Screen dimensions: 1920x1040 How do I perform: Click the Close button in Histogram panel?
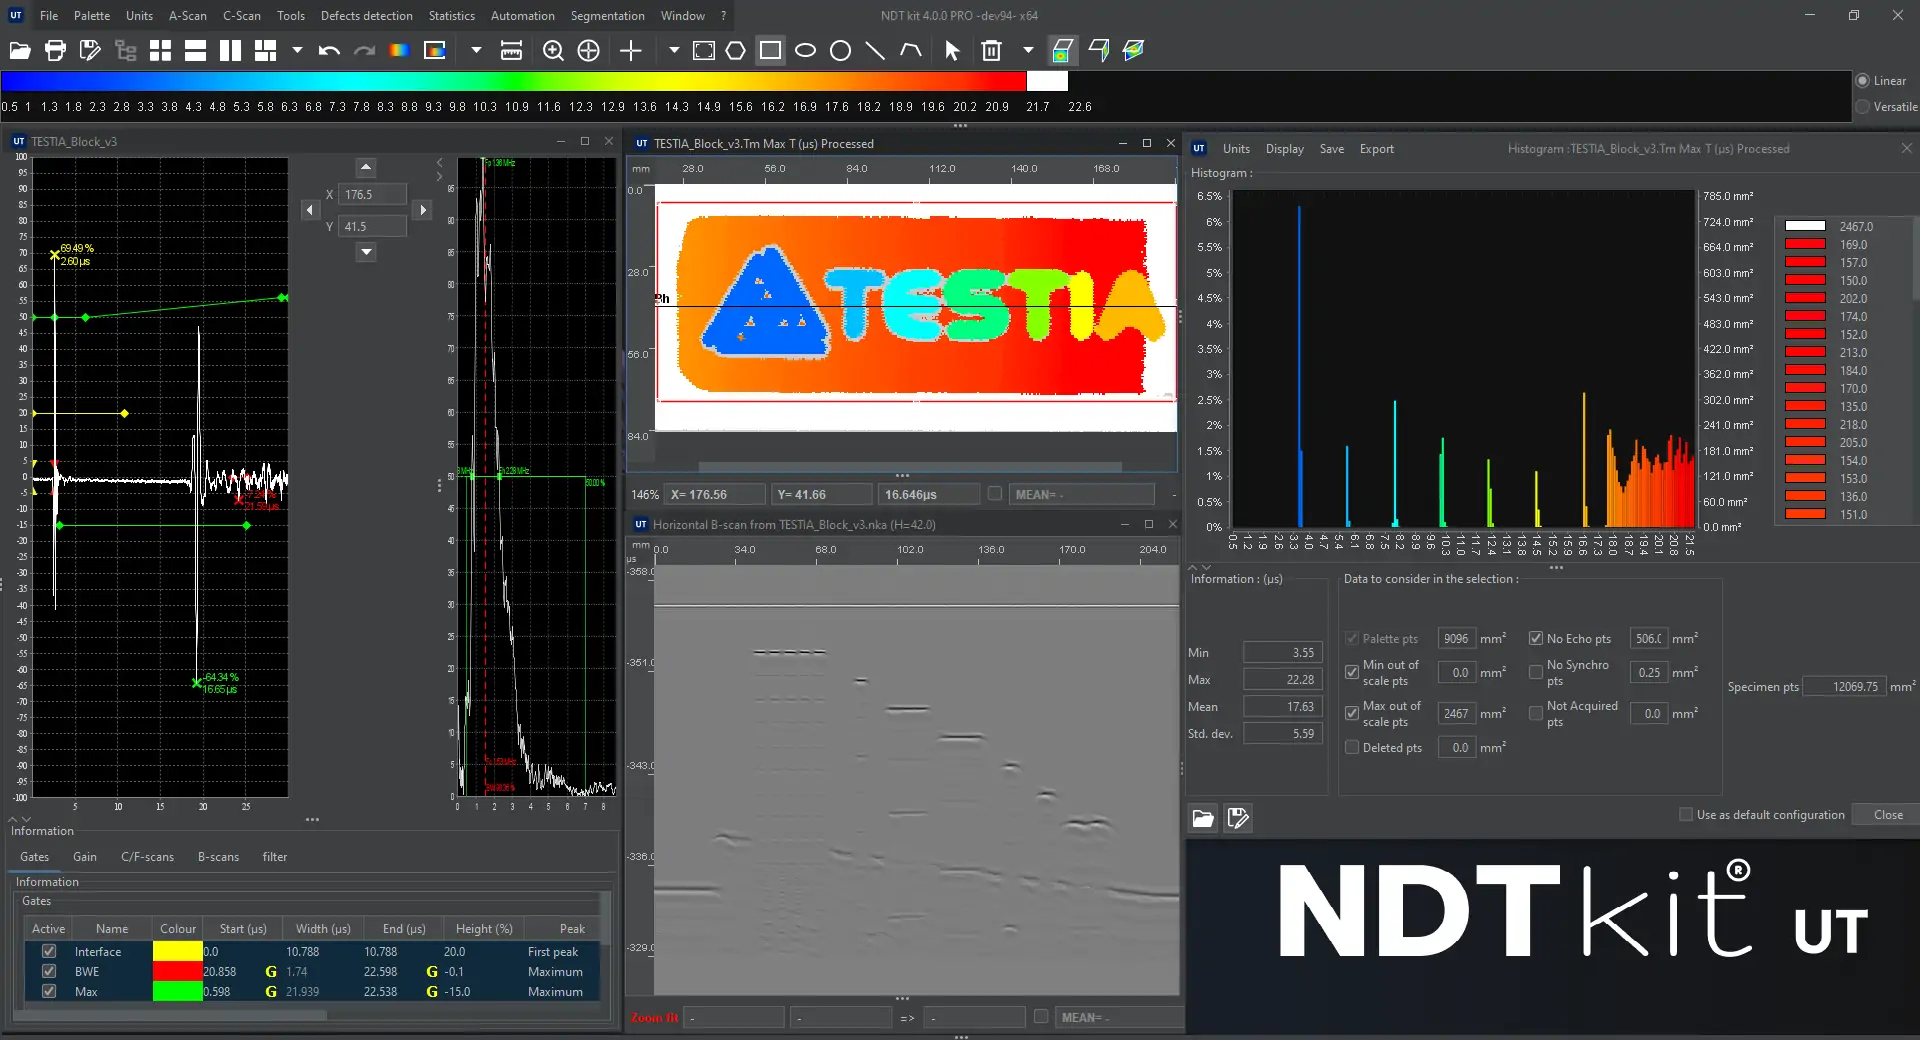tap(1888, 814)
